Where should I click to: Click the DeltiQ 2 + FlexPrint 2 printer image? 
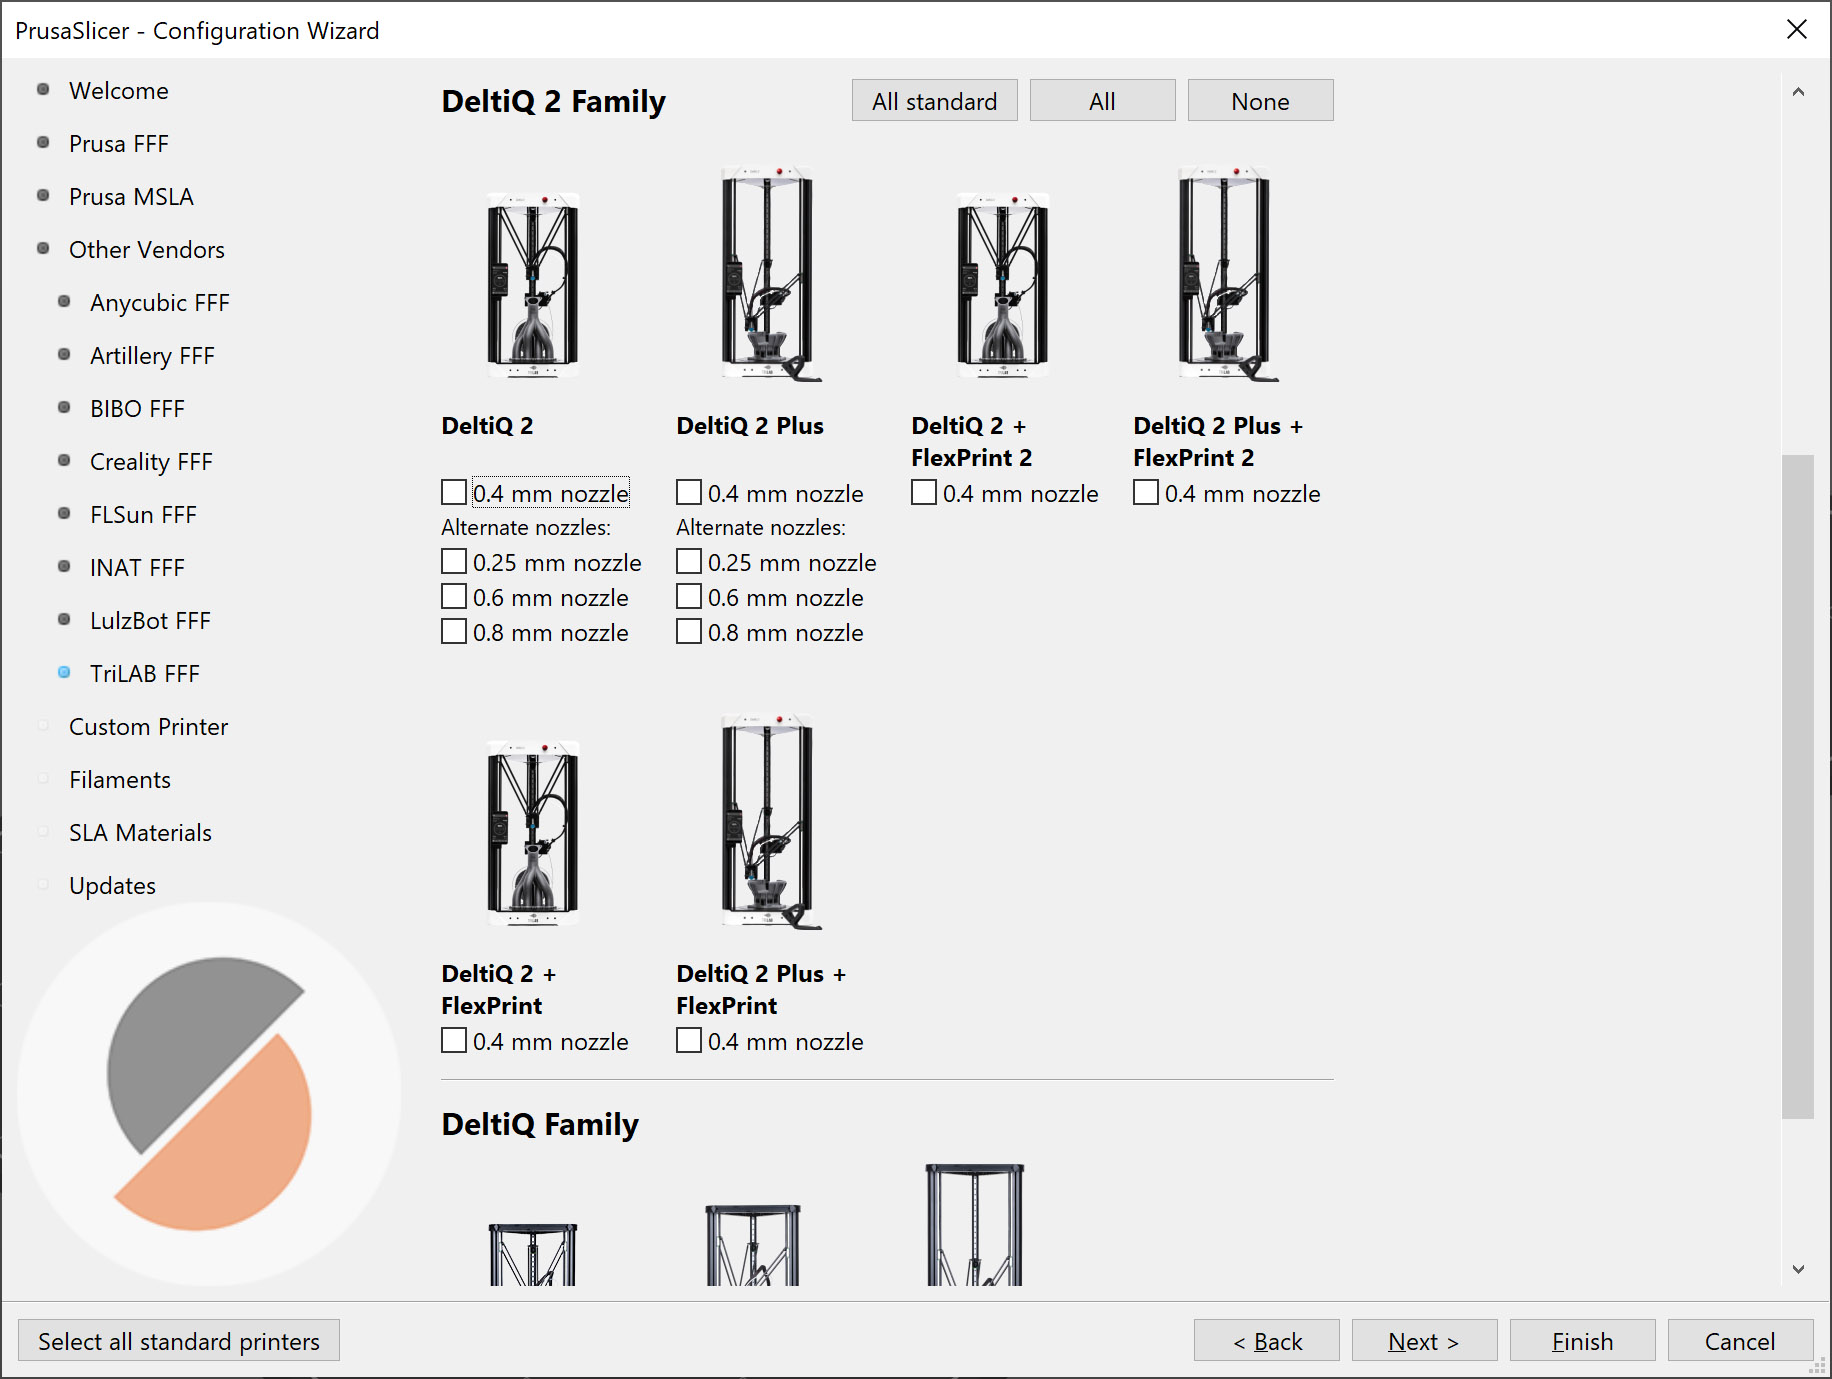(1003, 285)
